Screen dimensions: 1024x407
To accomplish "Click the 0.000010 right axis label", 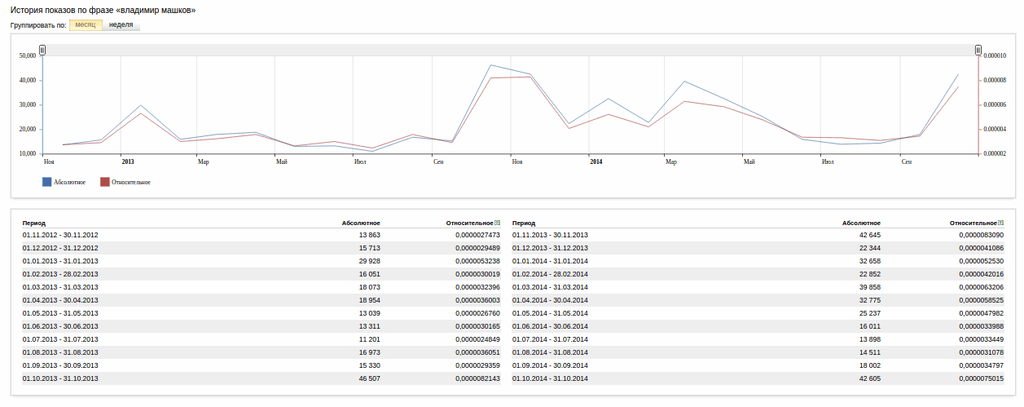I will click(994, 56).
